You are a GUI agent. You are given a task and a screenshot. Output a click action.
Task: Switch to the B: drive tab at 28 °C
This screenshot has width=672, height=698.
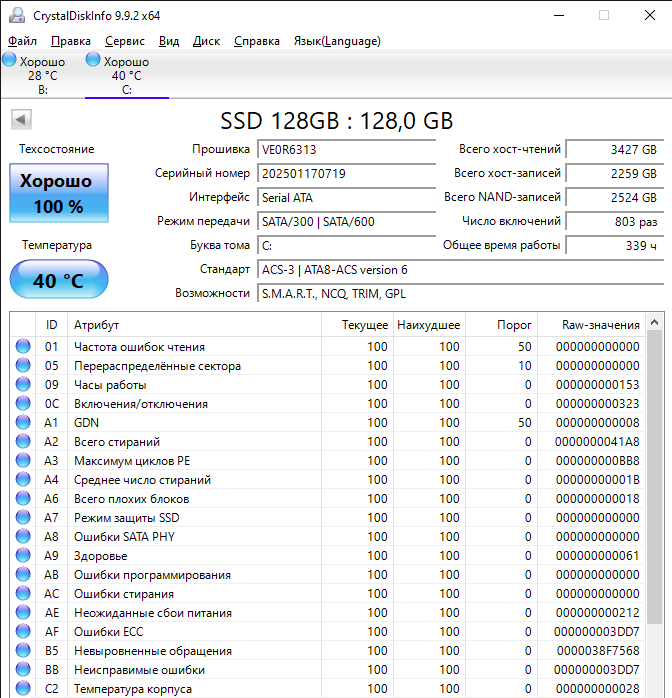pyautogui.click(x=42, y=74)
